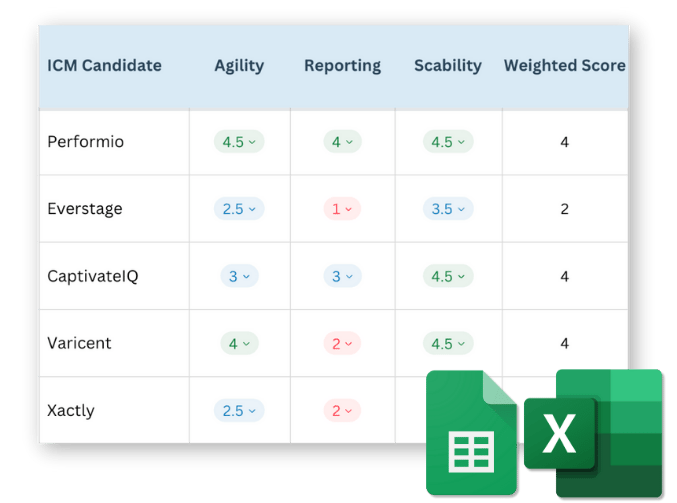Open CaptivateIQ Reporting score dropdown

pos(342,276)
